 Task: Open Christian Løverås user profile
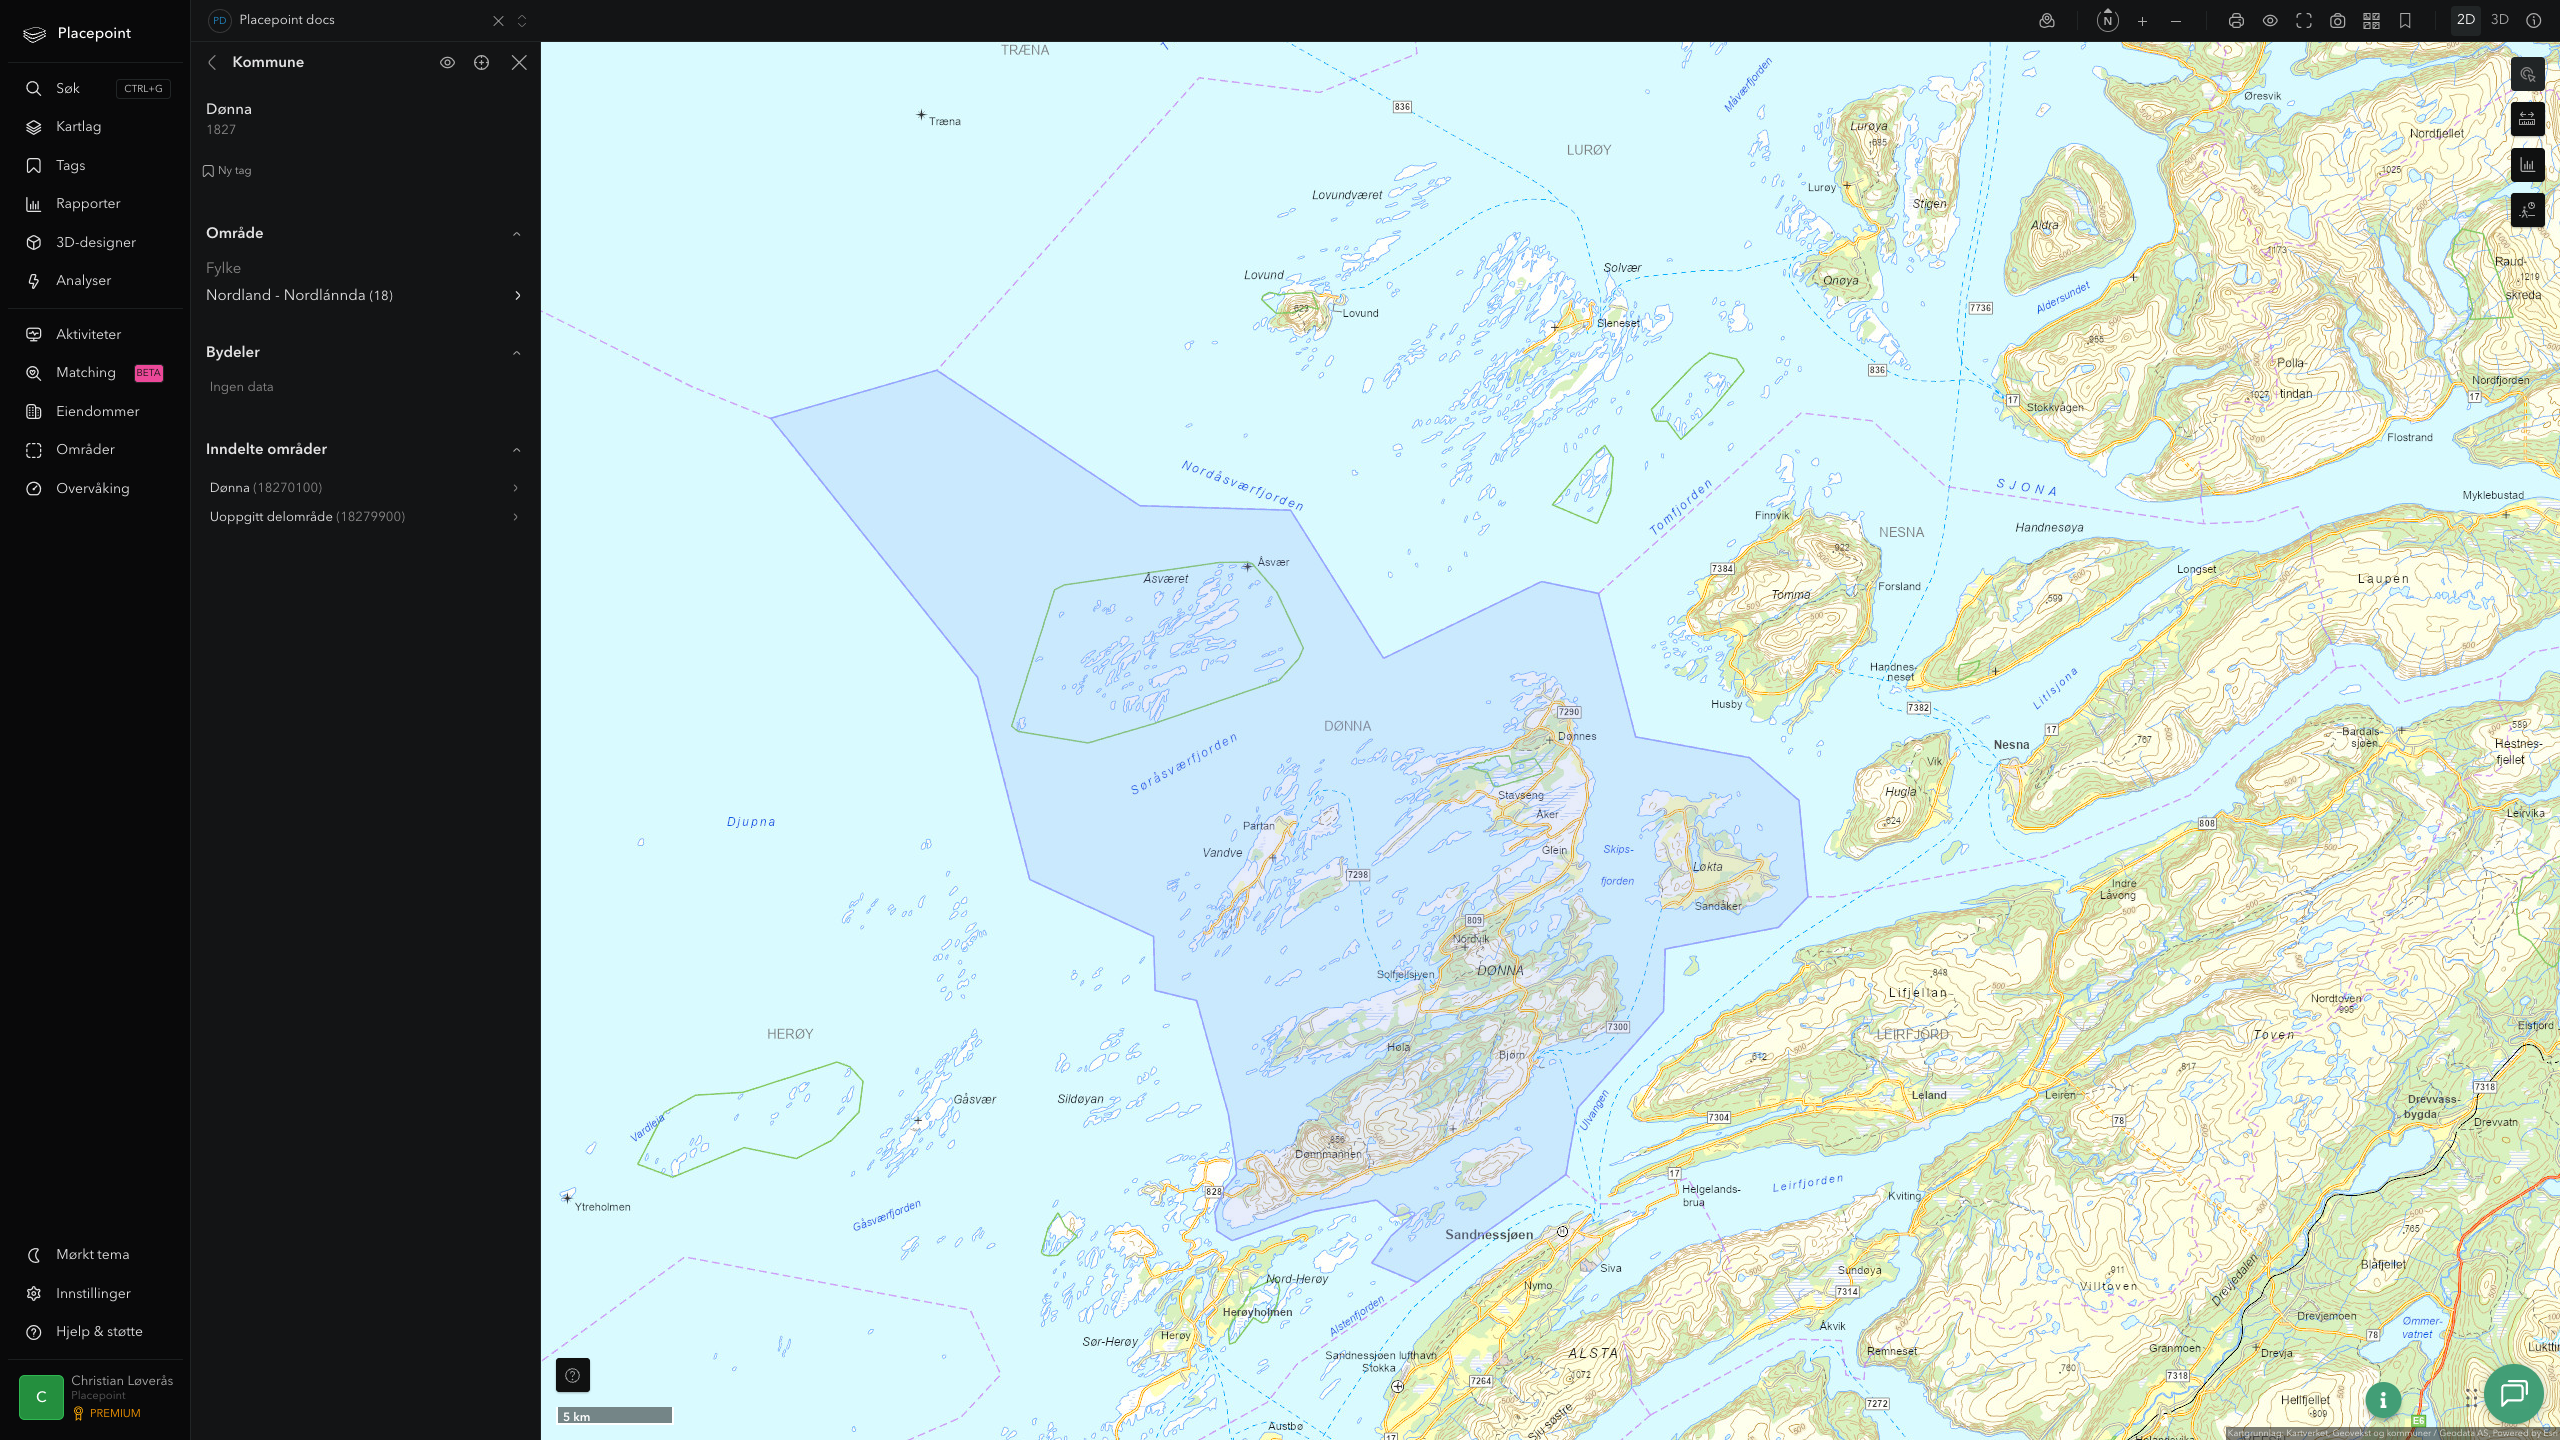pyautogui.click(x=95, y=1397)
